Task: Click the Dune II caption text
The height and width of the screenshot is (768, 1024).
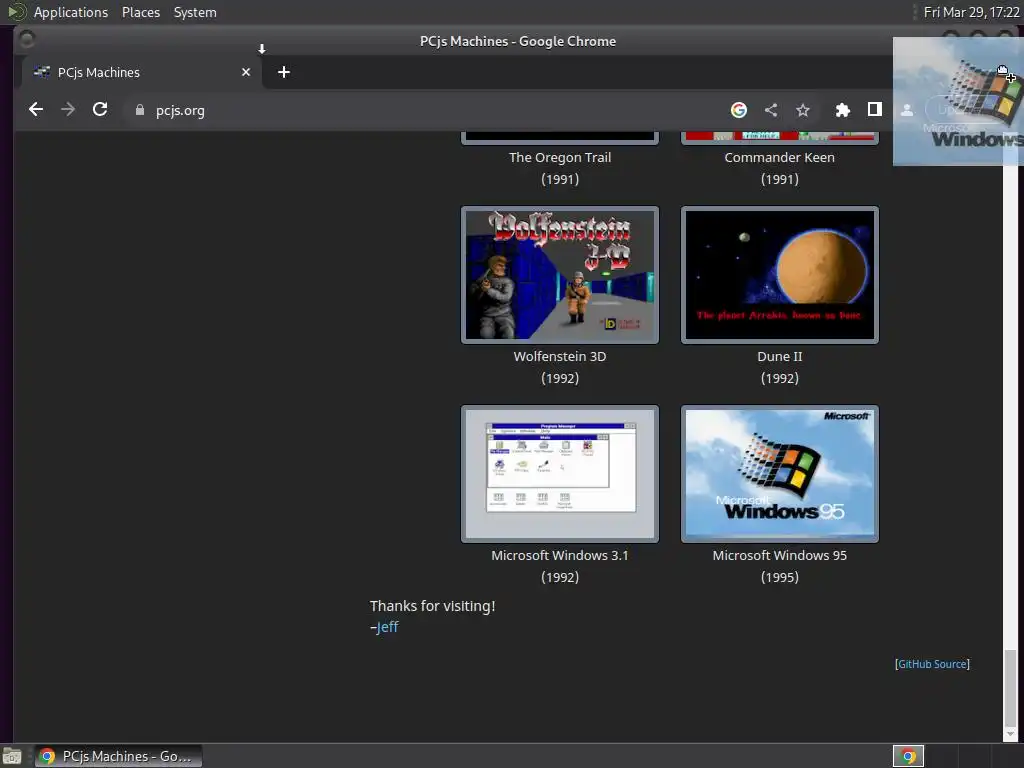Action: (x=780, y=357)
